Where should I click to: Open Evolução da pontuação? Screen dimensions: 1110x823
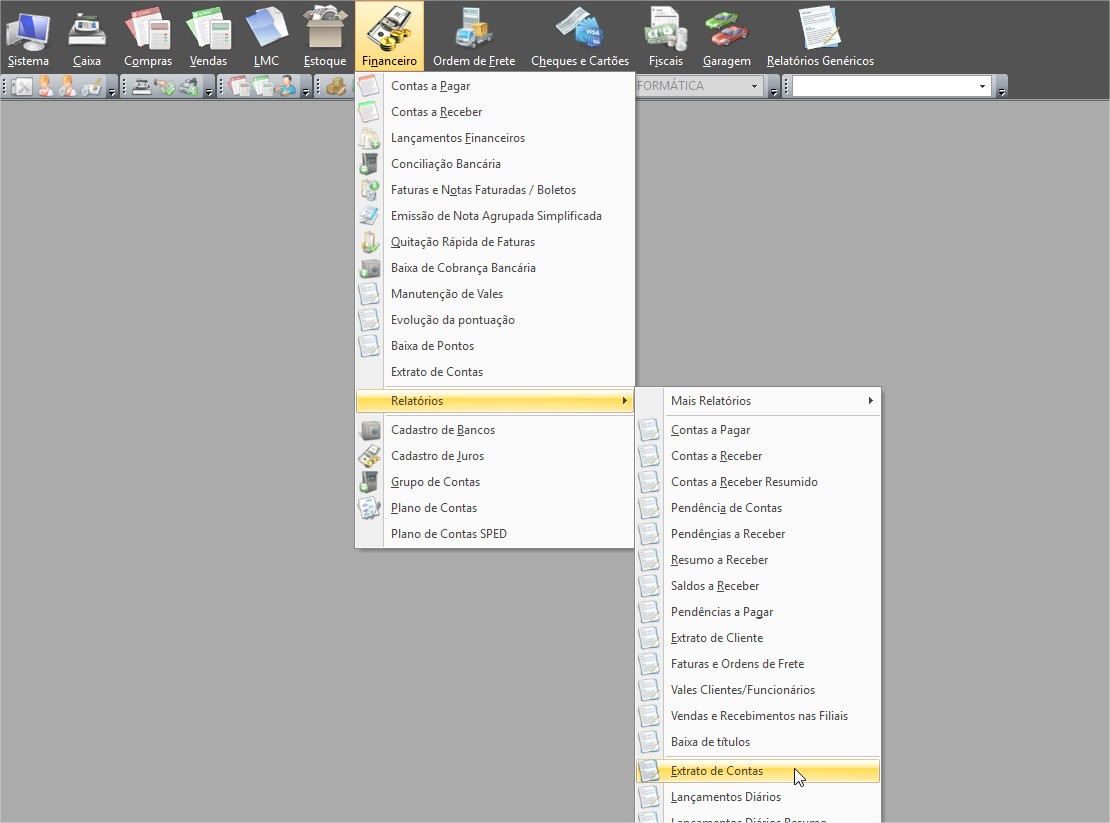(x=495, y=320)
